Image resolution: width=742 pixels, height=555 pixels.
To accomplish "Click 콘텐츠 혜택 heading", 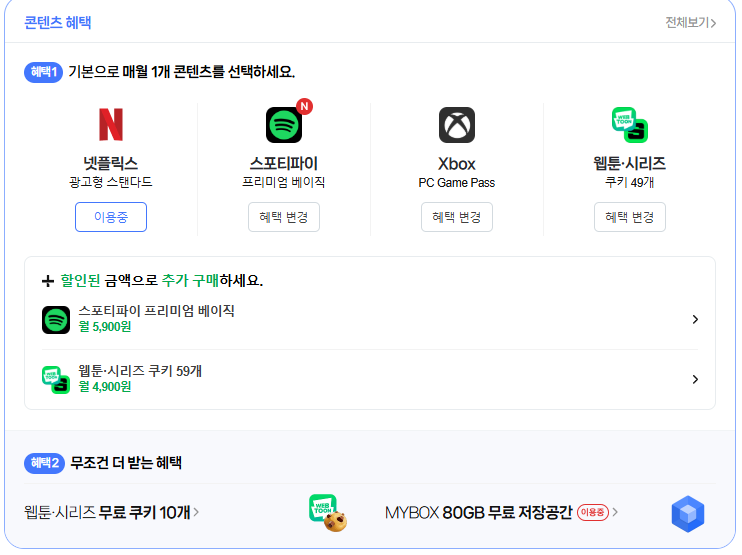I will [x=58, y=22].
